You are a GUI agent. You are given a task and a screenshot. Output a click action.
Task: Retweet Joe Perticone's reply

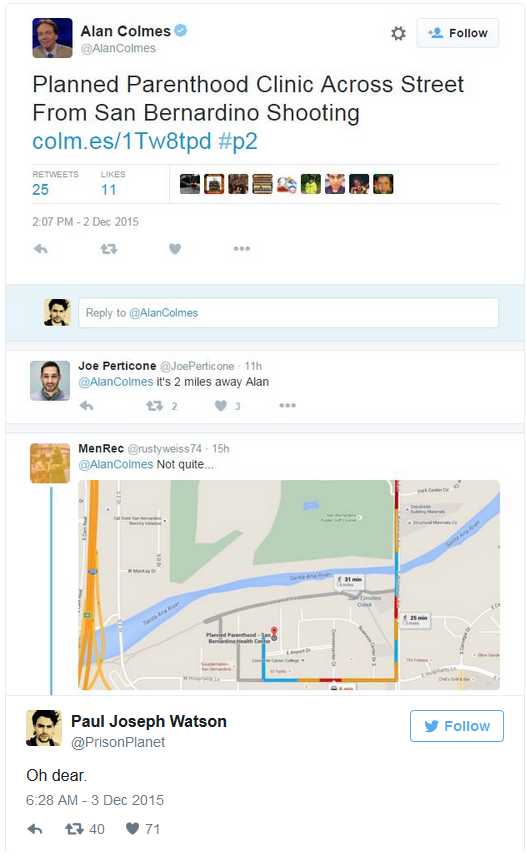pyautogui.click(x=154, y=406)
